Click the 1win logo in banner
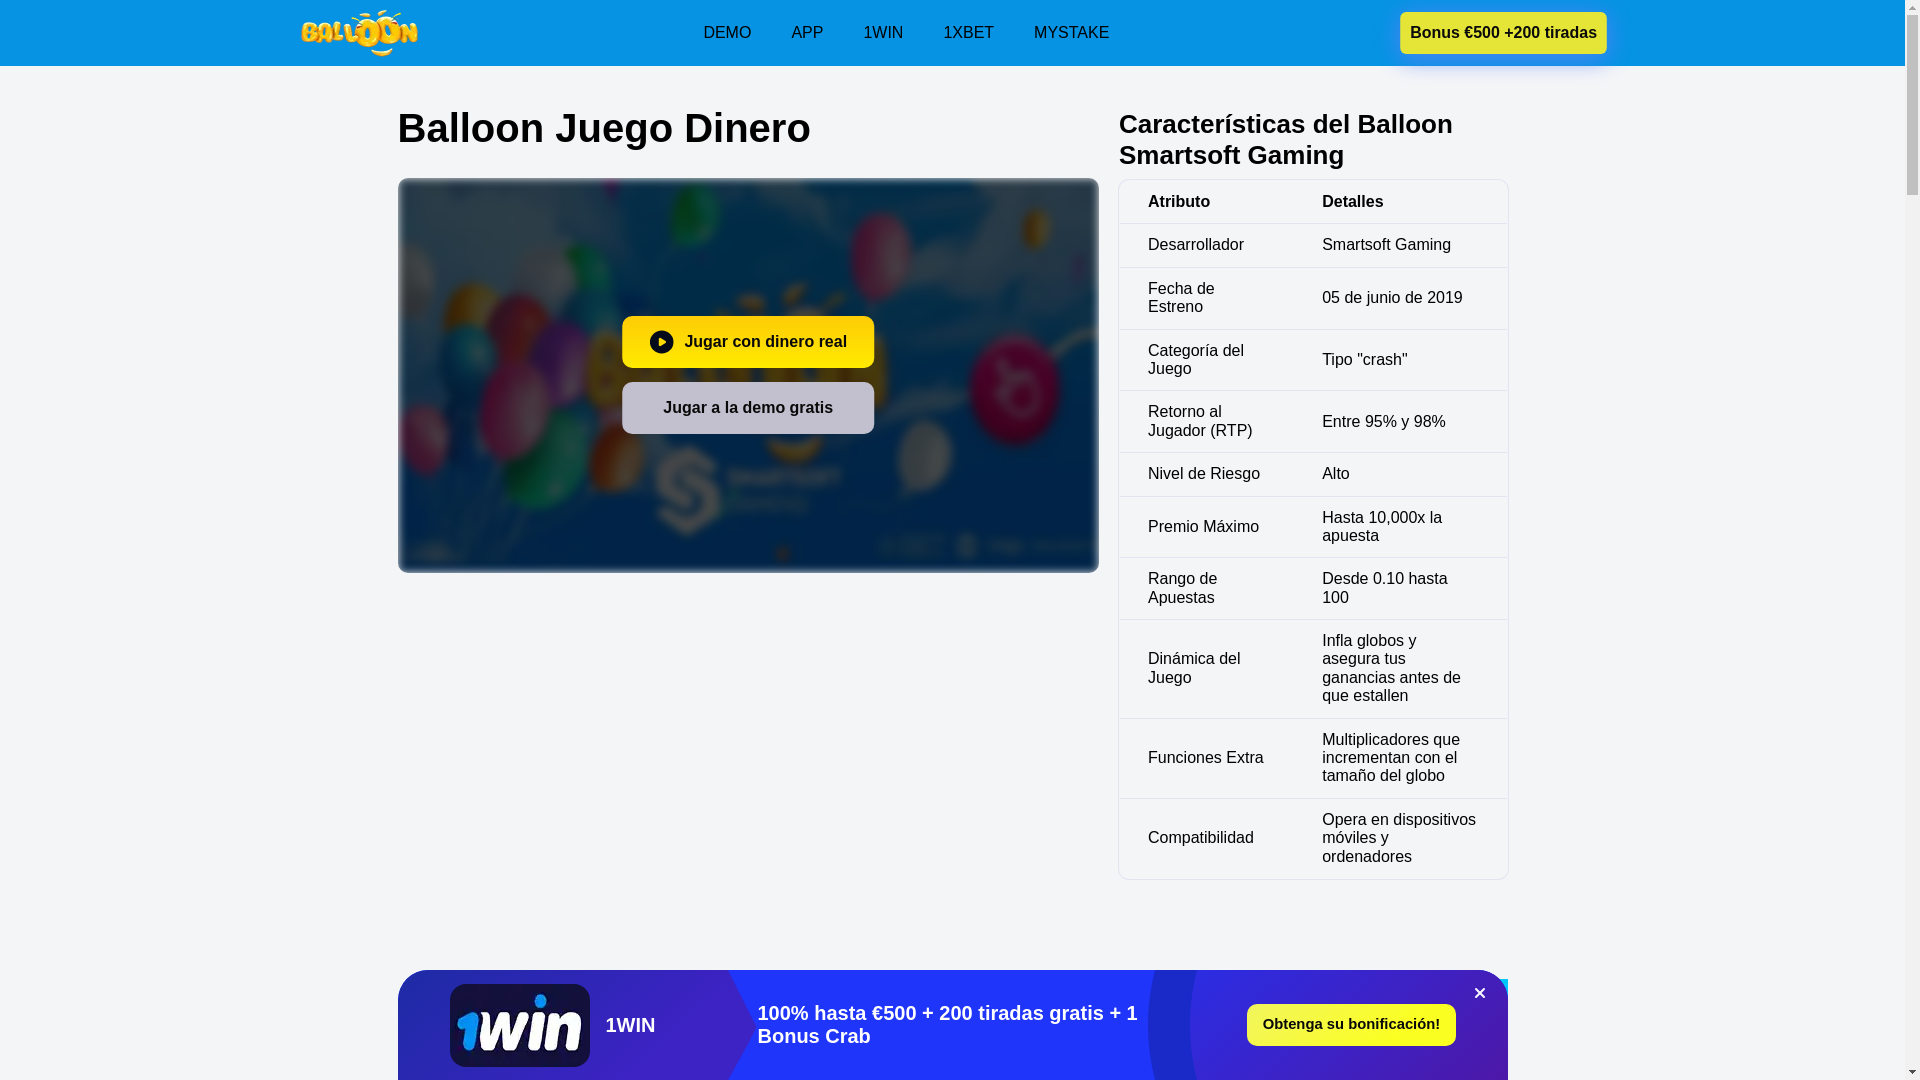The width and height of the screenshot is (1920, 1080). click(520, 1025)
